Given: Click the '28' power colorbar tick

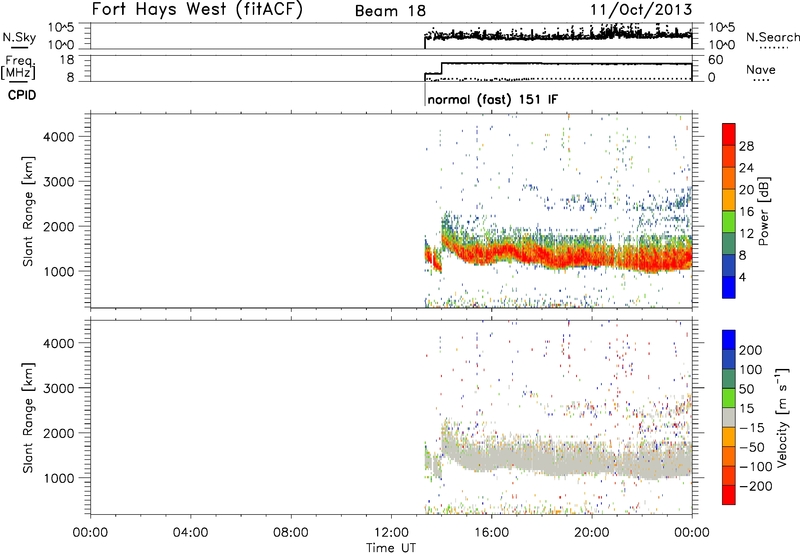Looking at the screenshot, I should (746, 146).
